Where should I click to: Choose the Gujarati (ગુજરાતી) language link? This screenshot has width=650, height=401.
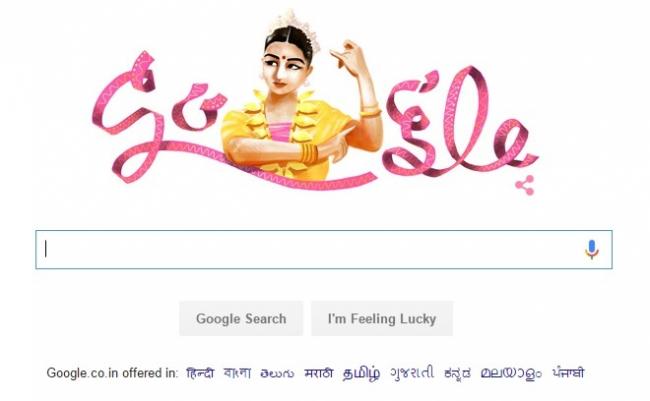[x=412, y=373]
